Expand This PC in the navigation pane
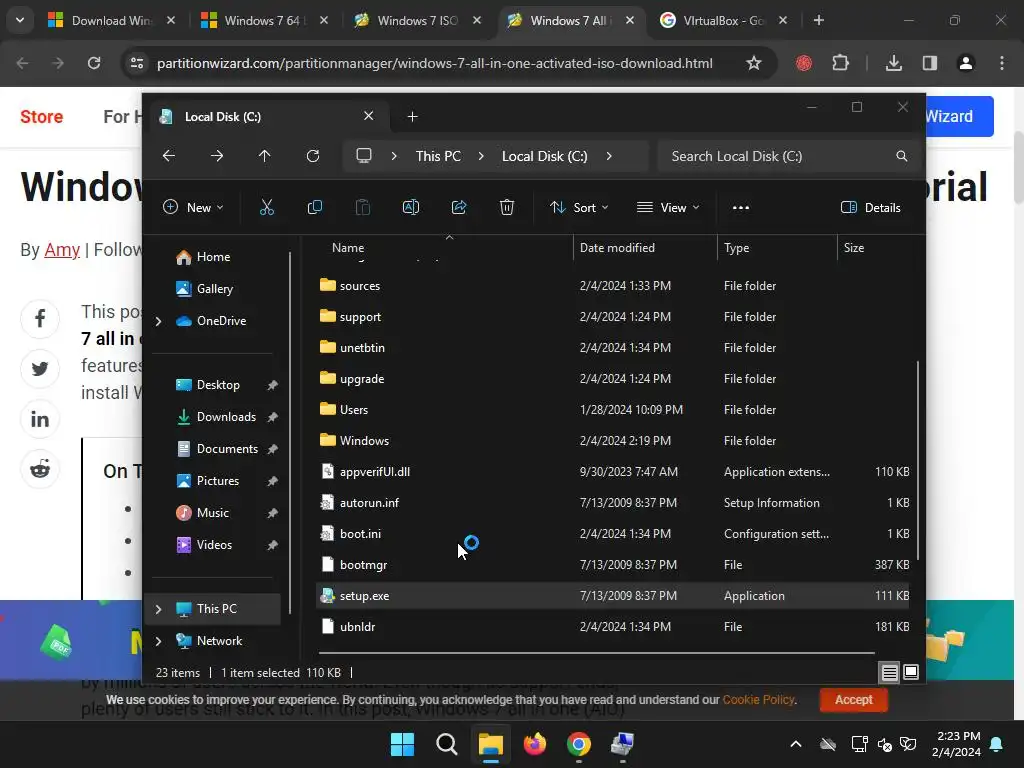Viewport: 1024px width, 768px height. 158,609
